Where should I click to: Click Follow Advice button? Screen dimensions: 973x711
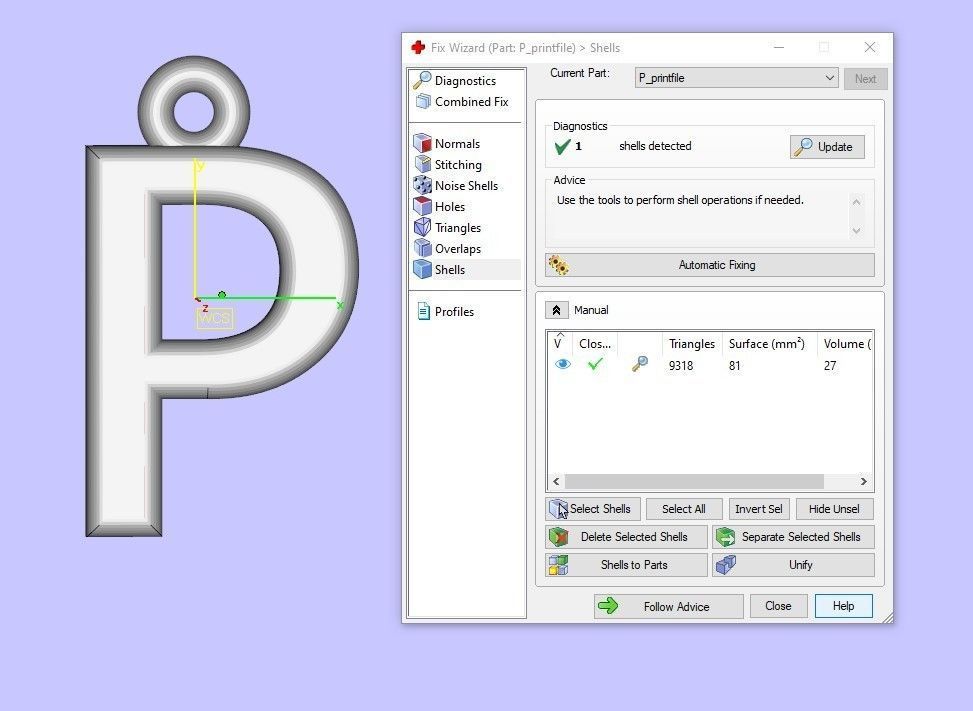668,606
